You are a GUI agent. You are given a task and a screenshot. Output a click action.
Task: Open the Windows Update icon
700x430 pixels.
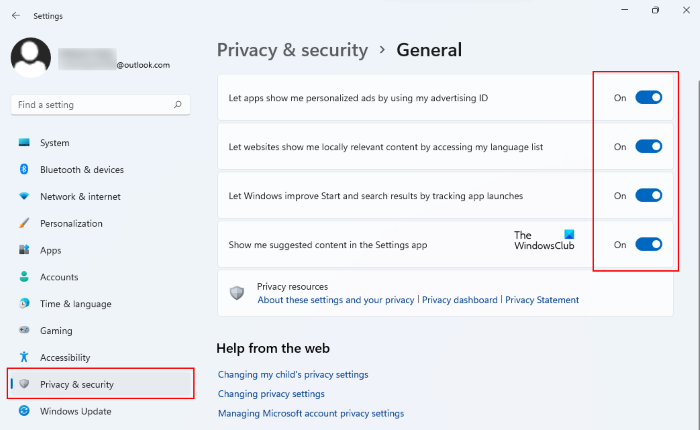[x=24, y=411]
